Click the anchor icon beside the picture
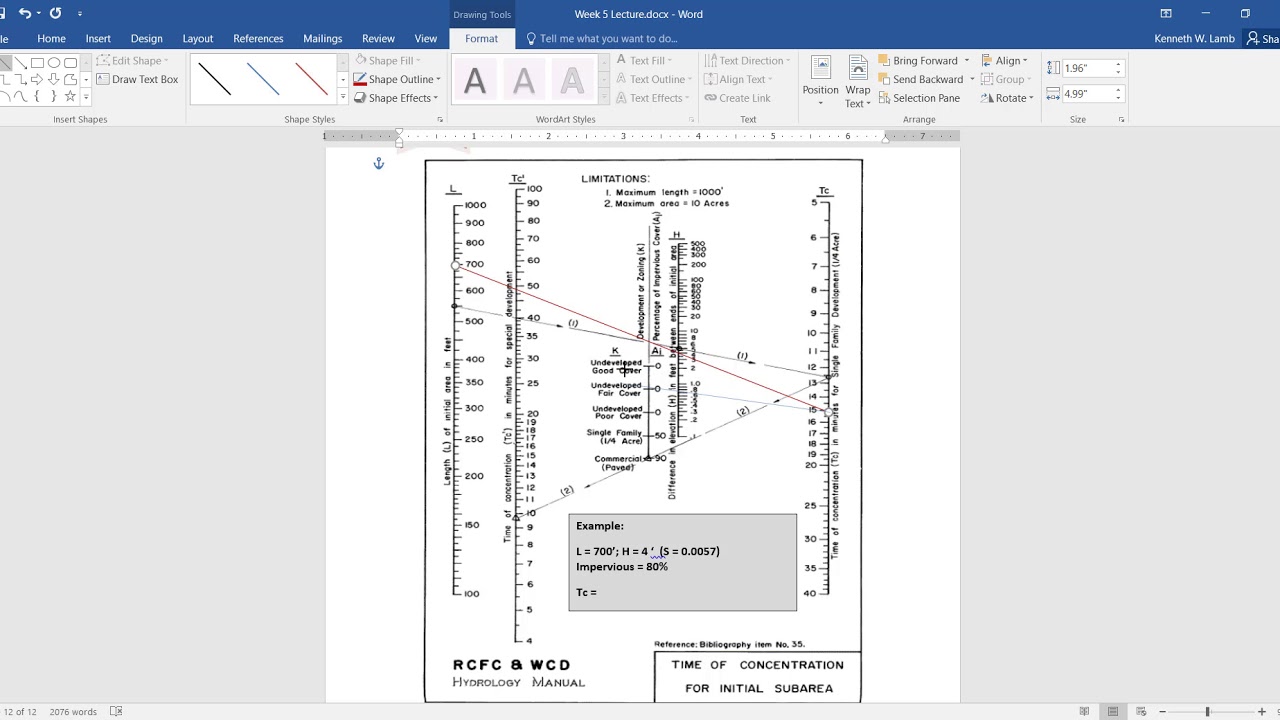The height and width of the screenshot is (720, 1280). click(x=378, y=163)
